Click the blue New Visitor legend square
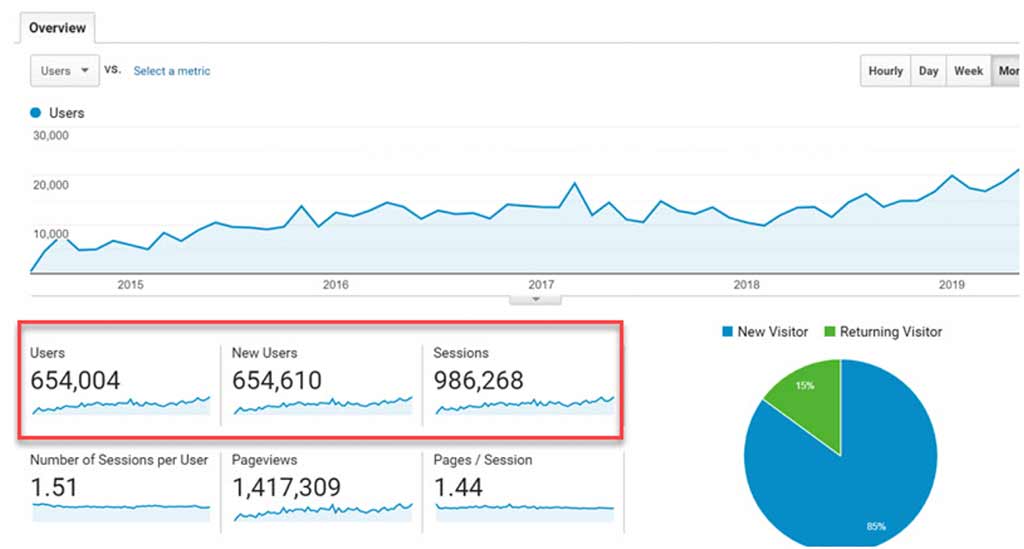Viewport: 1024px width, 549px height. click(728, 332)
